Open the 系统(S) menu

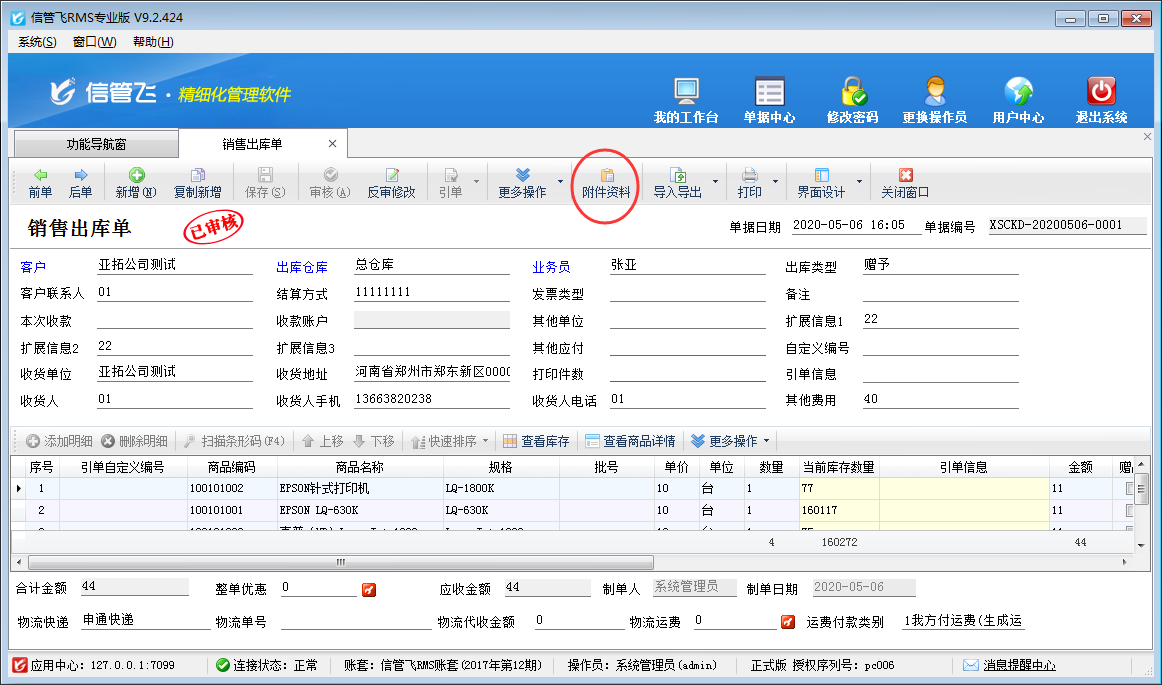pyautogui.click(x=37, y=42)
